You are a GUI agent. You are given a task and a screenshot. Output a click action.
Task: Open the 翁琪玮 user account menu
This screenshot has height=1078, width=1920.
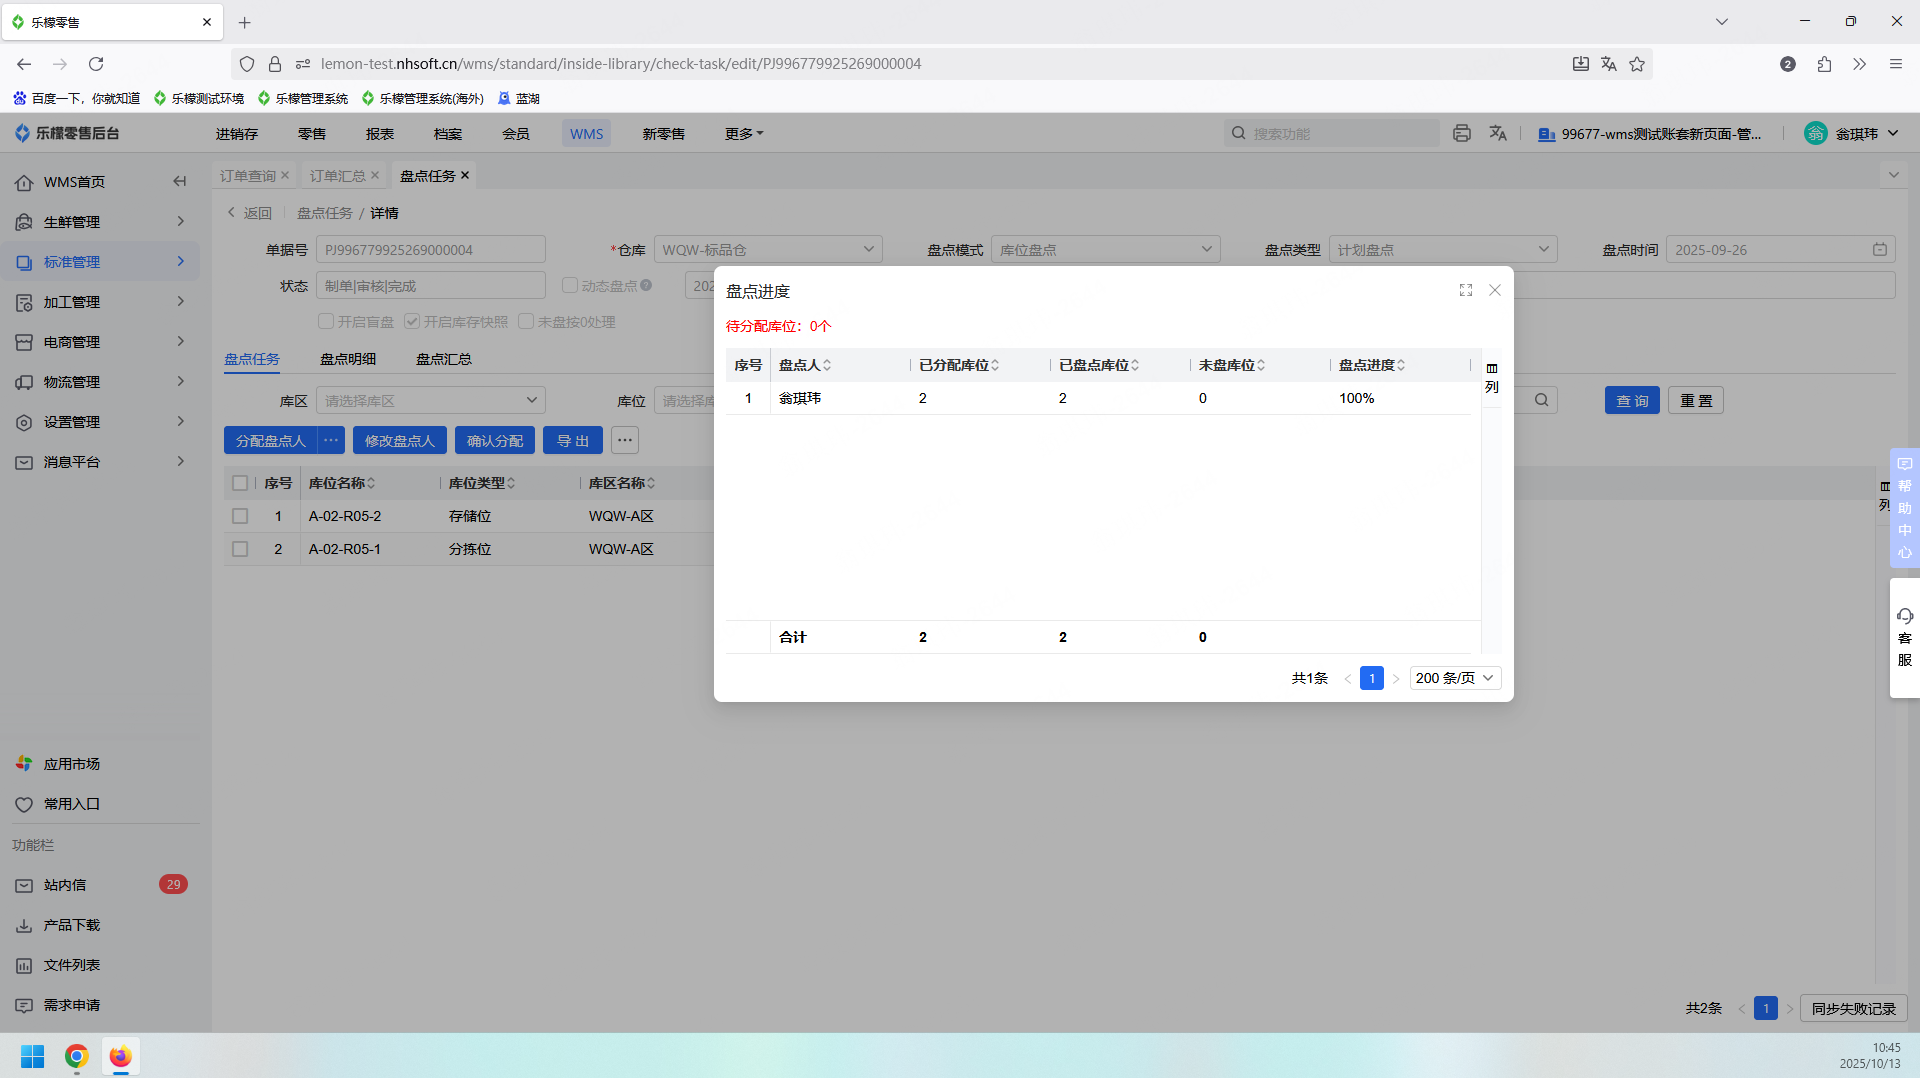pyautogui.click(x=1851, y=133)
